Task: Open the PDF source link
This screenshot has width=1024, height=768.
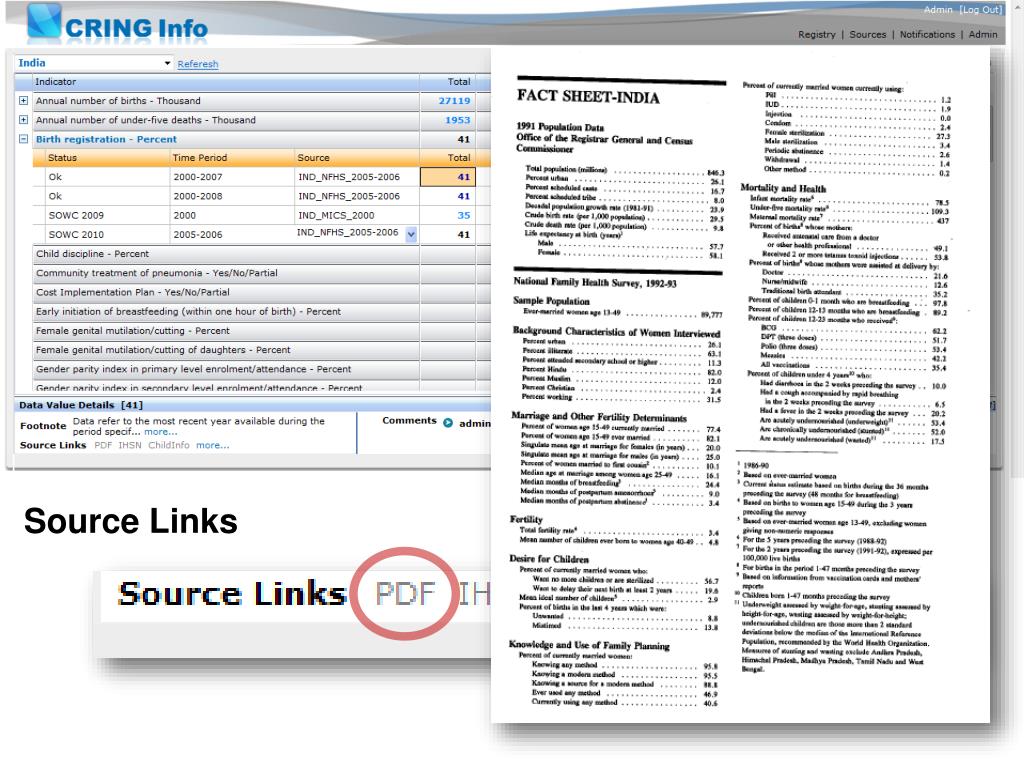Action: pyautogui.click(x=103, y=445)
